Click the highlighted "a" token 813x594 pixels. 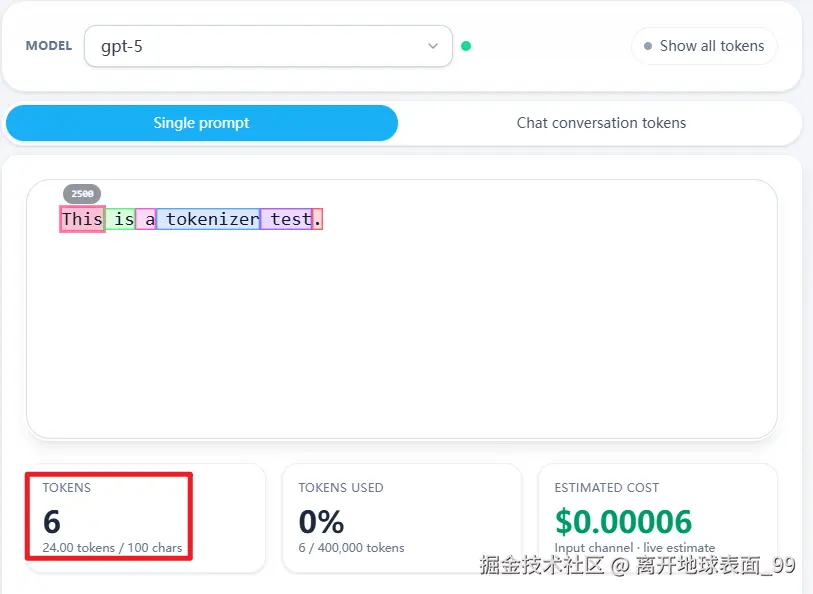point(147,219)
